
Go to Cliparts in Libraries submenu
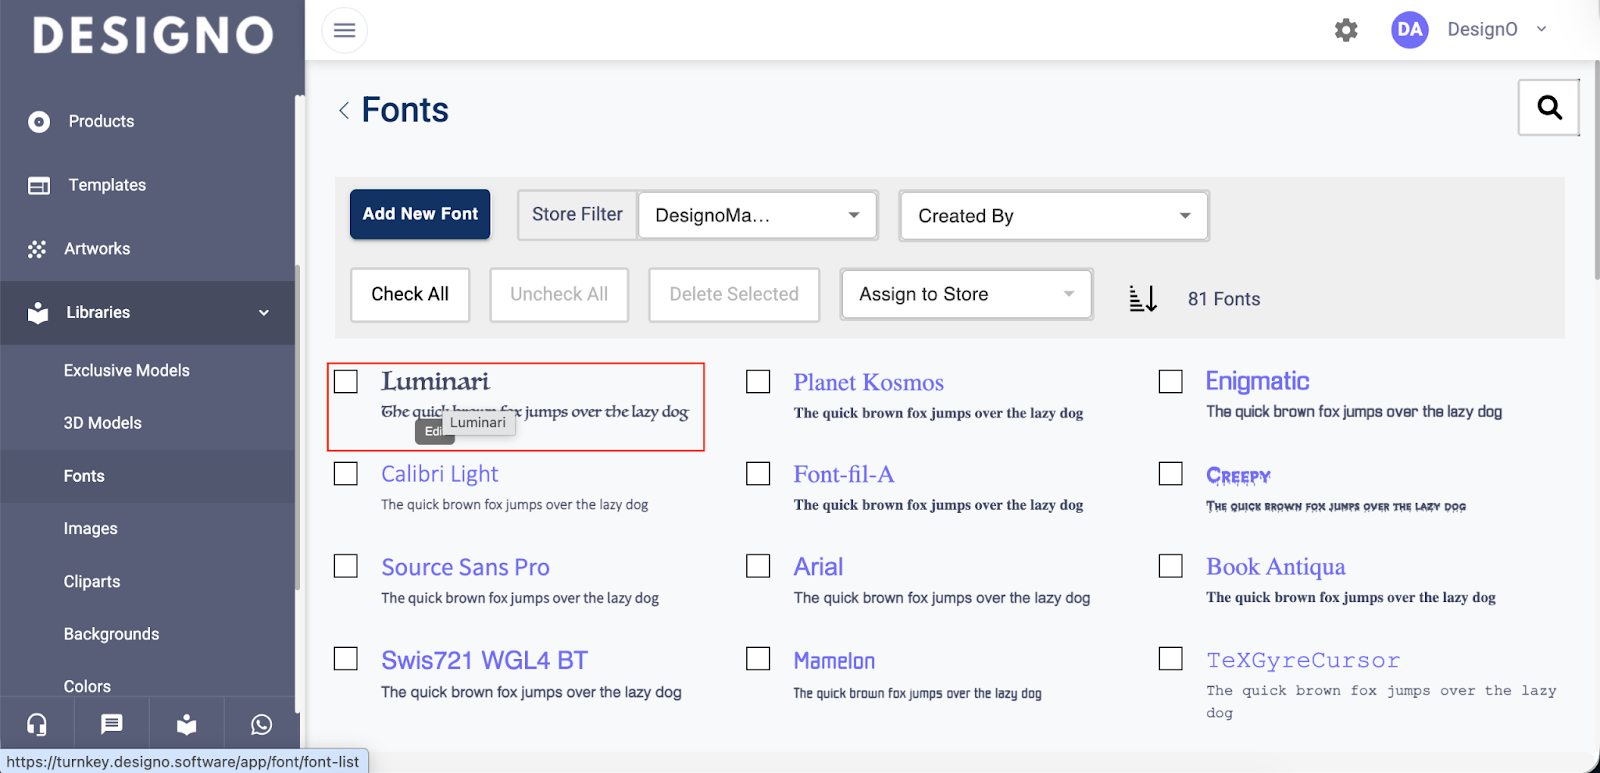tap(92, 582)
